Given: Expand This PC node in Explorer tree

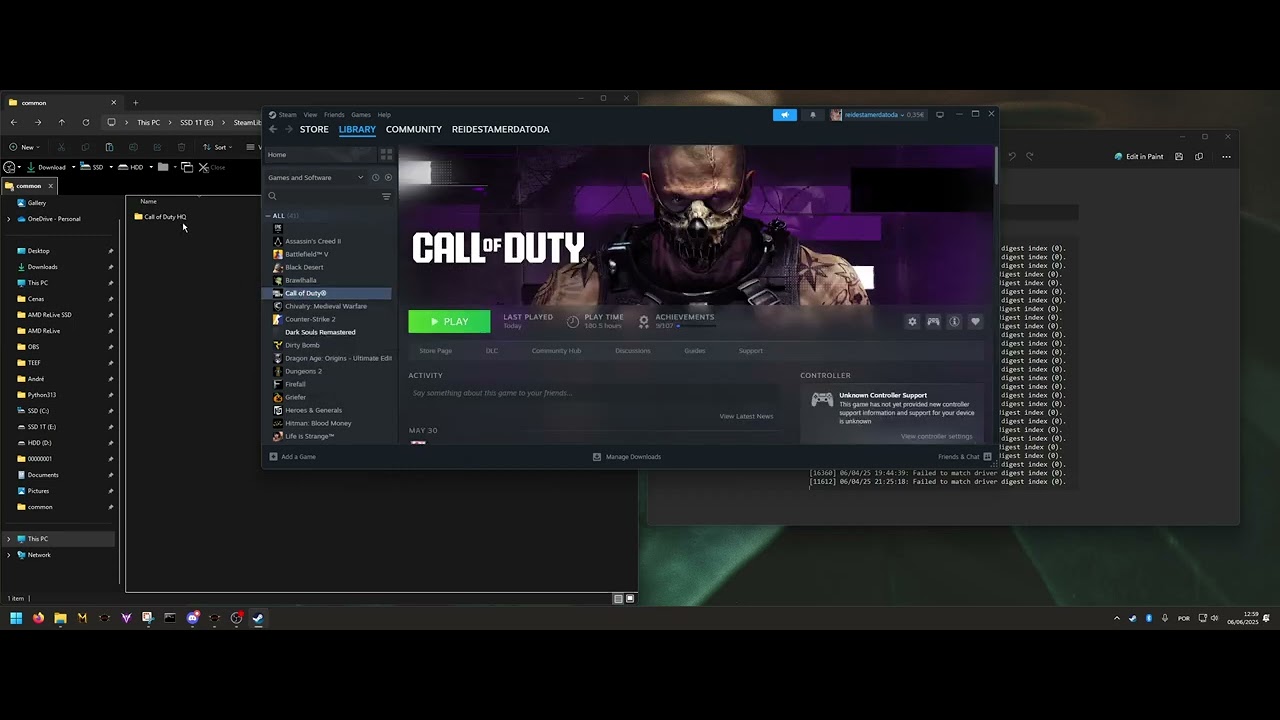Looking at the screenshot, I should (9, 539).
